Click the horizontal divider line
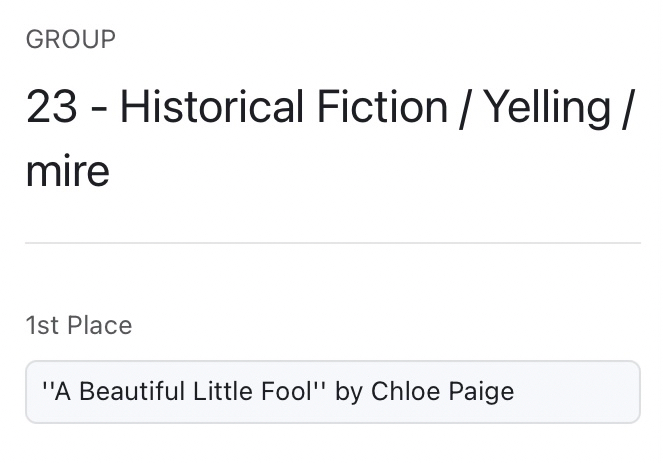This screenshot has width=663, height=463. tap(332, 243)
